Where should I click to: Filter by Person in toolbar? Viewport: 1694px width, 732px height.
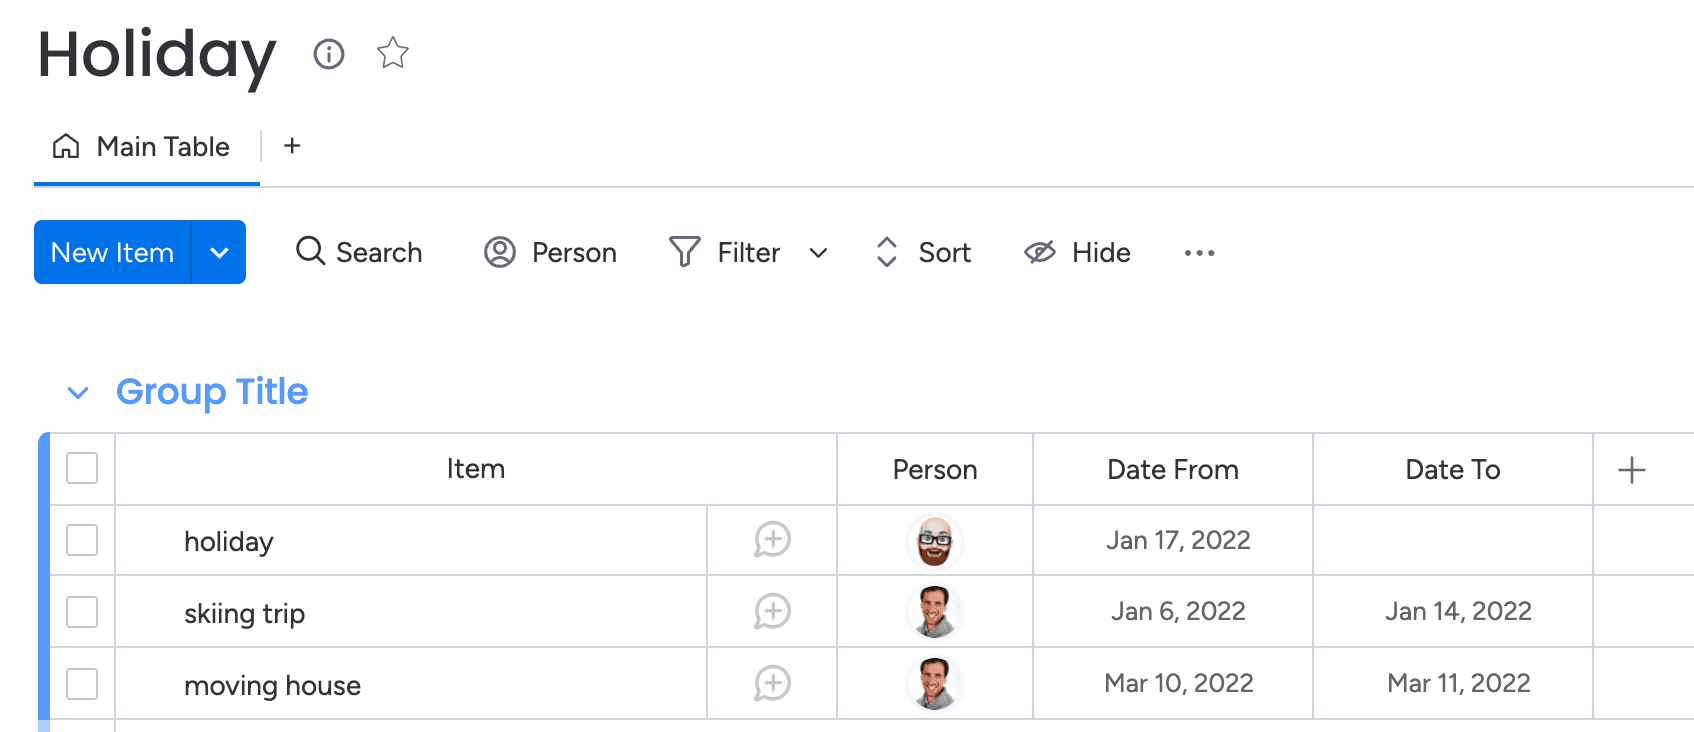point(550,252)
